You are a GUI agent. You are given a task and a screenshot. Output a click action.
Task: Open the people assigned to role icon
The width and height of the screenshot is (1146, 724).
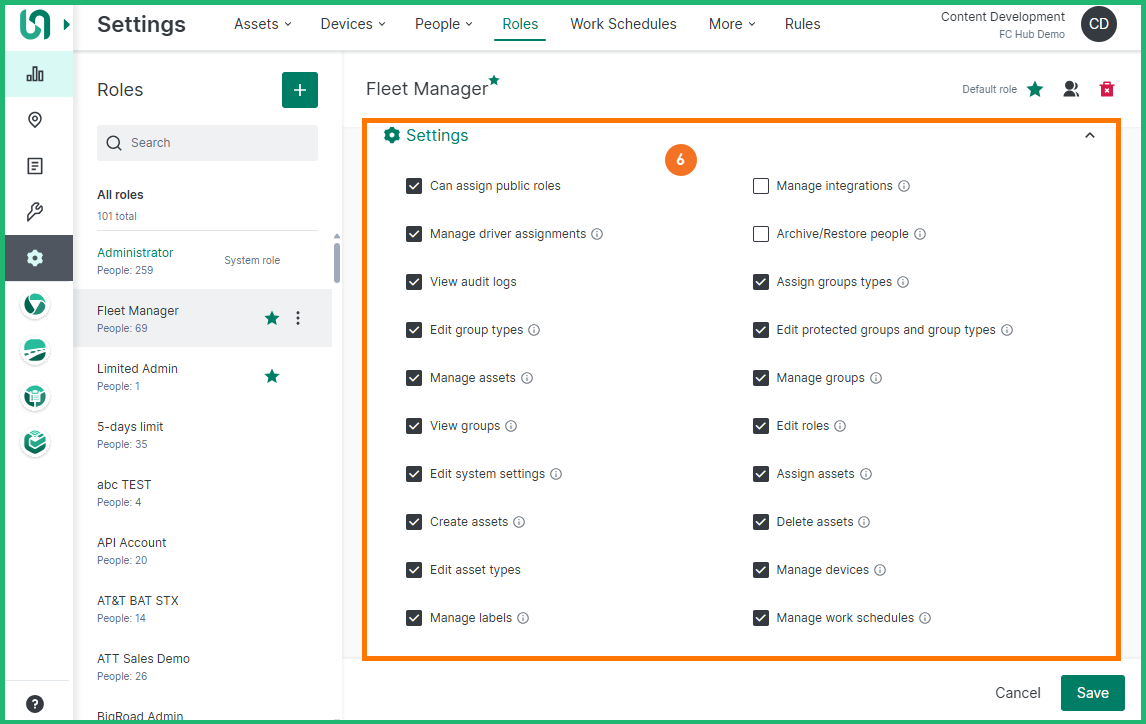click(x=1071, y=89)
